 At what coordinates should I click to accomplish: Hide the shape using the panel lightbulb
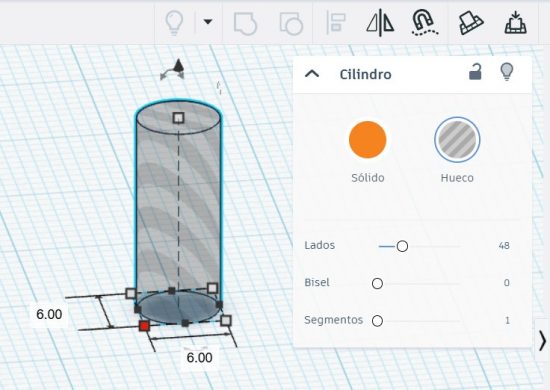point(507,72)
